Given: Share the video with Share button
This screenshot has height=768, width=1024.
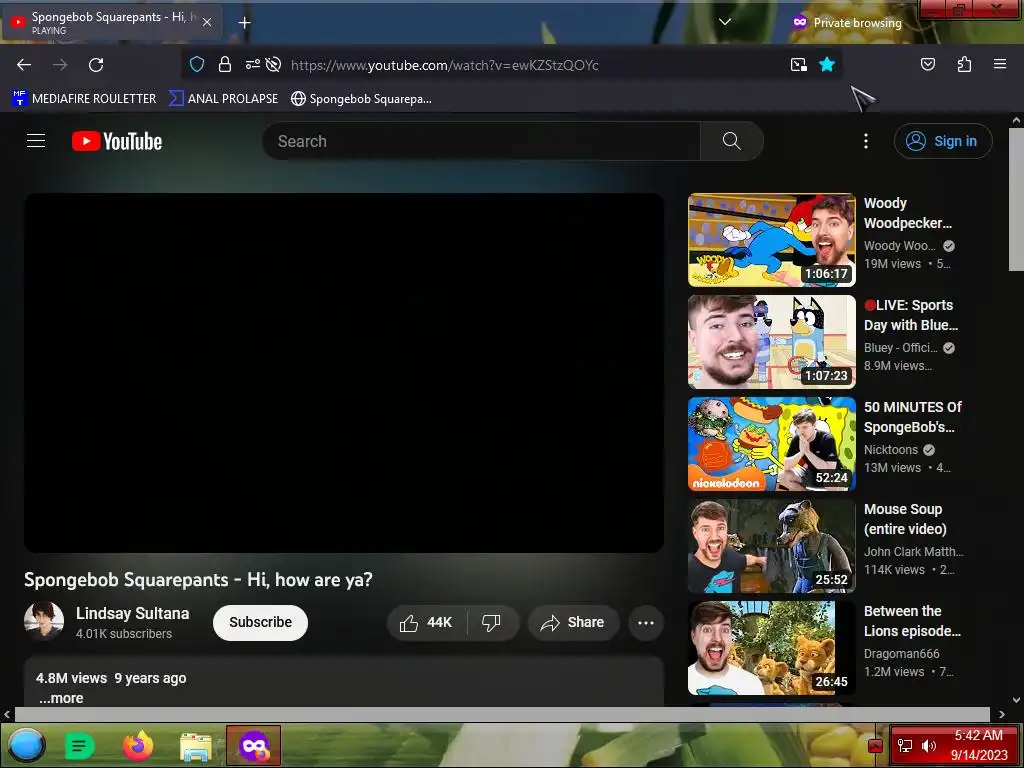Looking at the screenshot, I should pos(573,623).
